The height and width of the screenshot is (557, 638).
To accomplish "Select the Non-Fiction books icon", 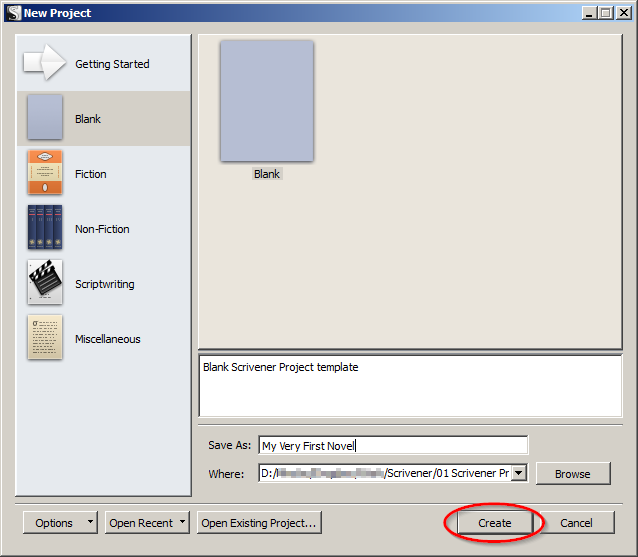I will 45,228.
